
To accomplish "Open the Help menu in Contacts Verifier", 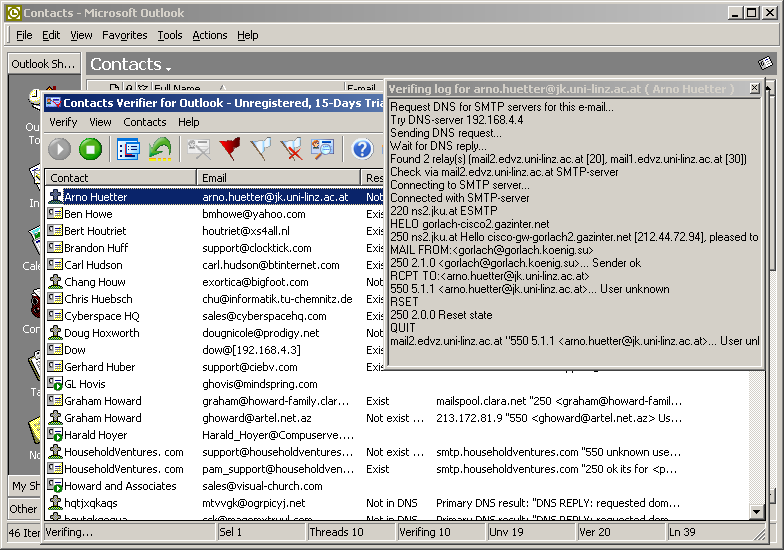I will (188, 122).
